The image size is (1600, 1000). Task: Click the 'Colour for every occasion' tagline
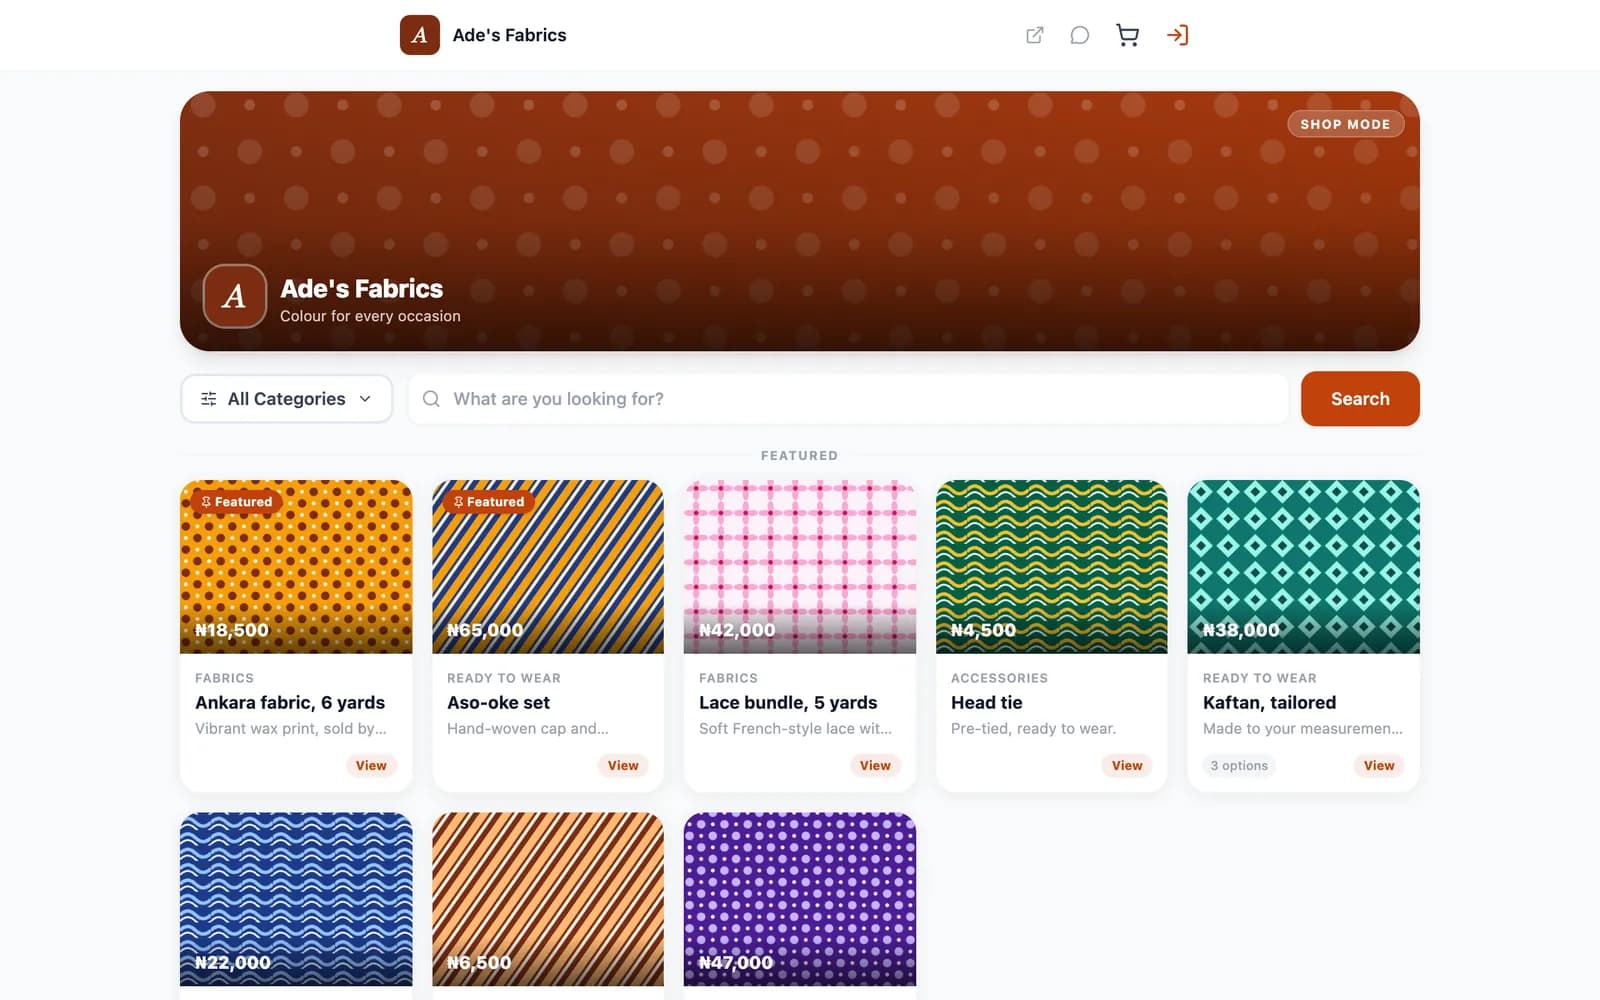(370, 316)
